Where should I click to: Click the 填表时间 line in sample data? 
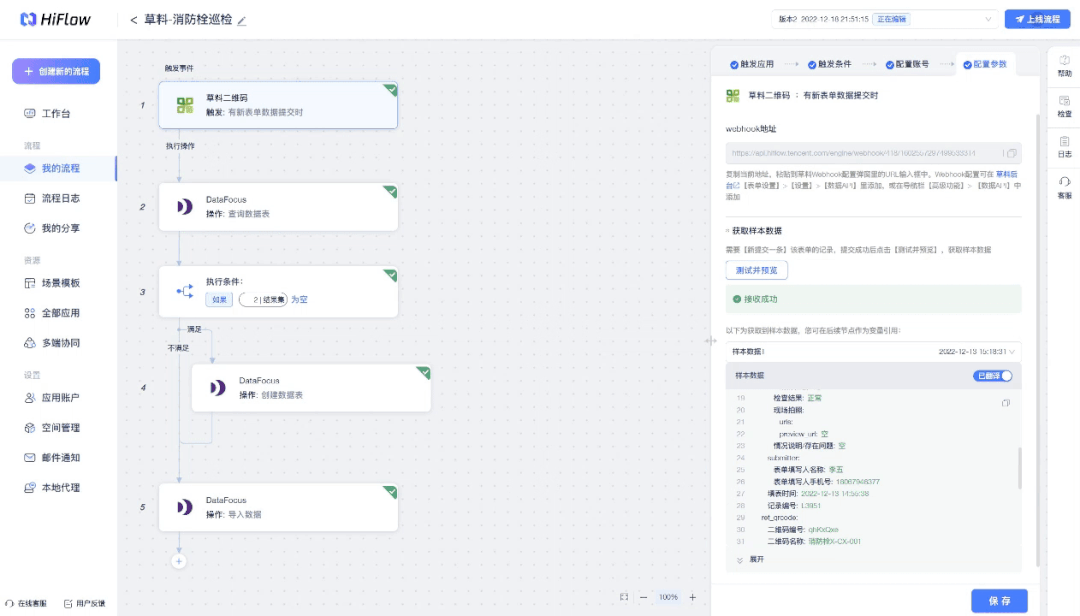[x=818, y=494]
